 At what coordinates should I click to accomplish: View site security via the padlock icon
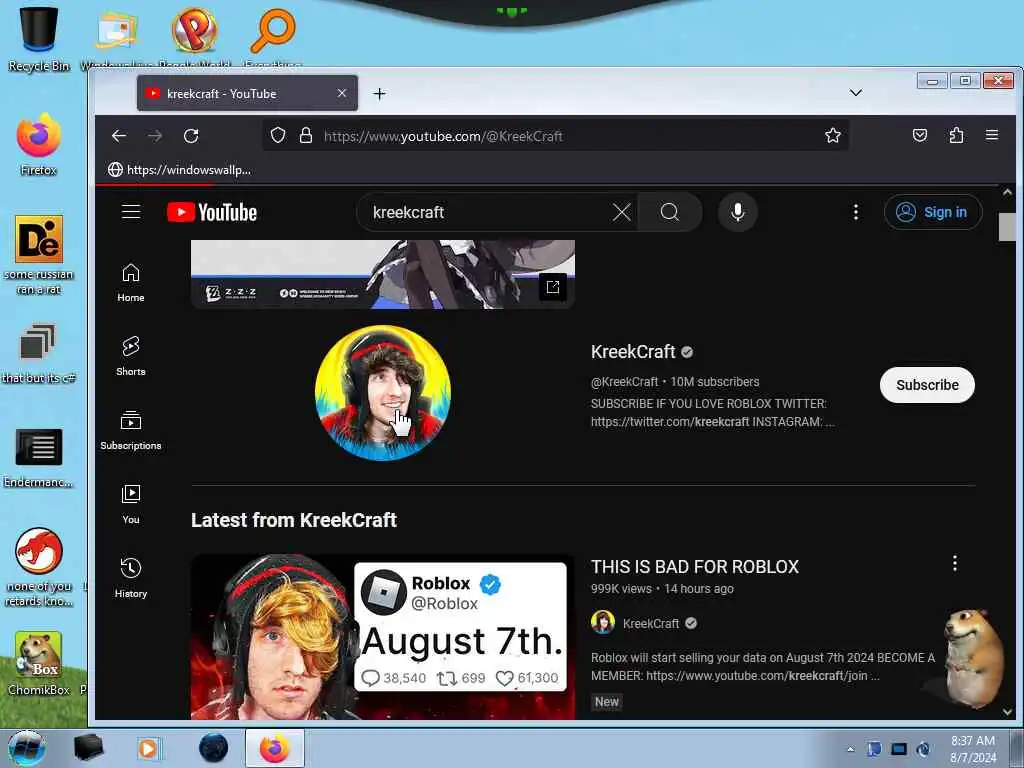(306, 136)
